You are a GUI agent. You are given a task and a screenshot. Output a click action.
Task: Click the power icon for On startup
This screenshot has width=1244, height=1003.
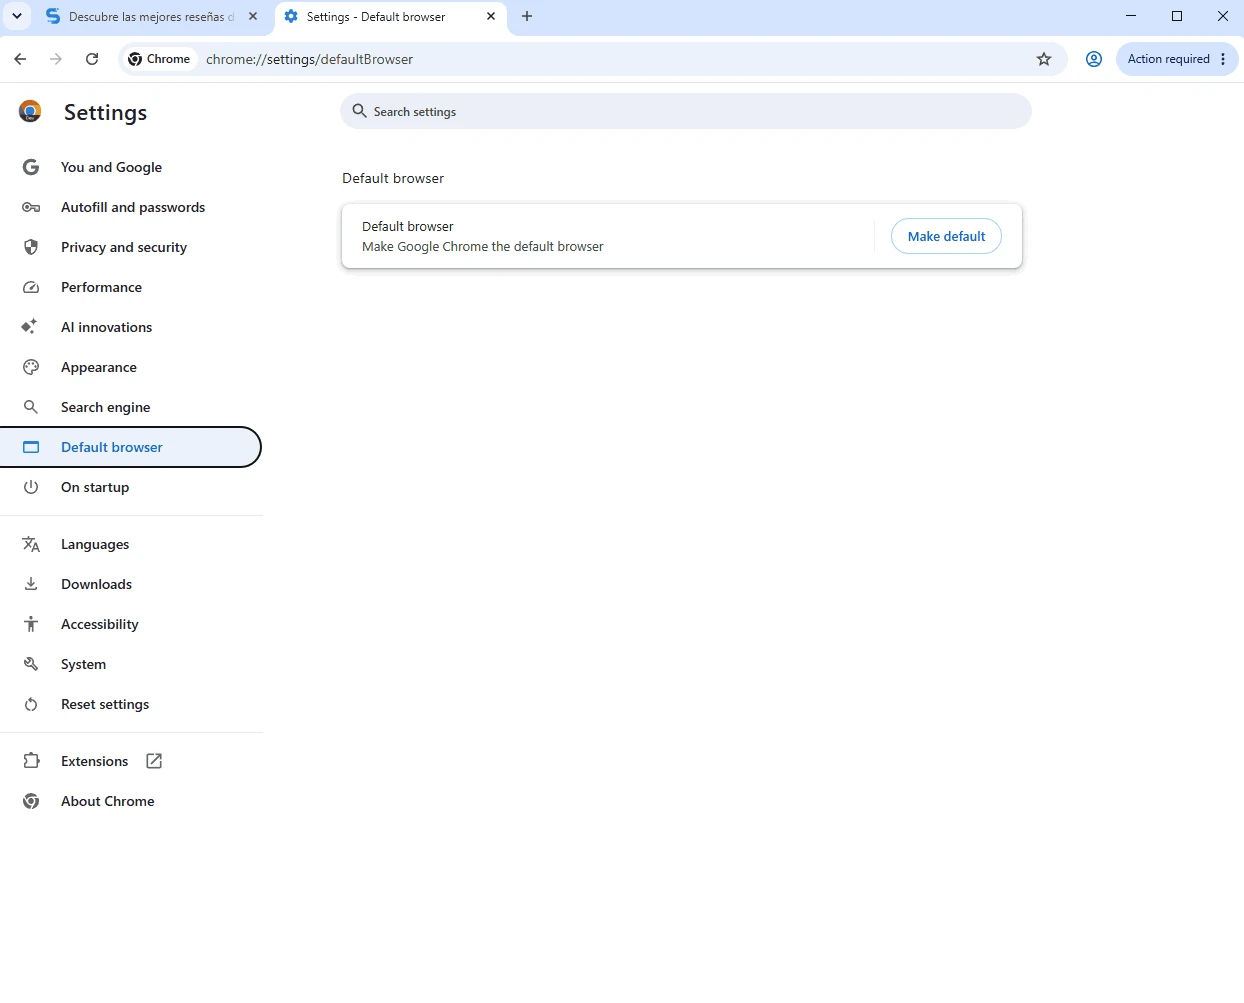pos(31,487)
